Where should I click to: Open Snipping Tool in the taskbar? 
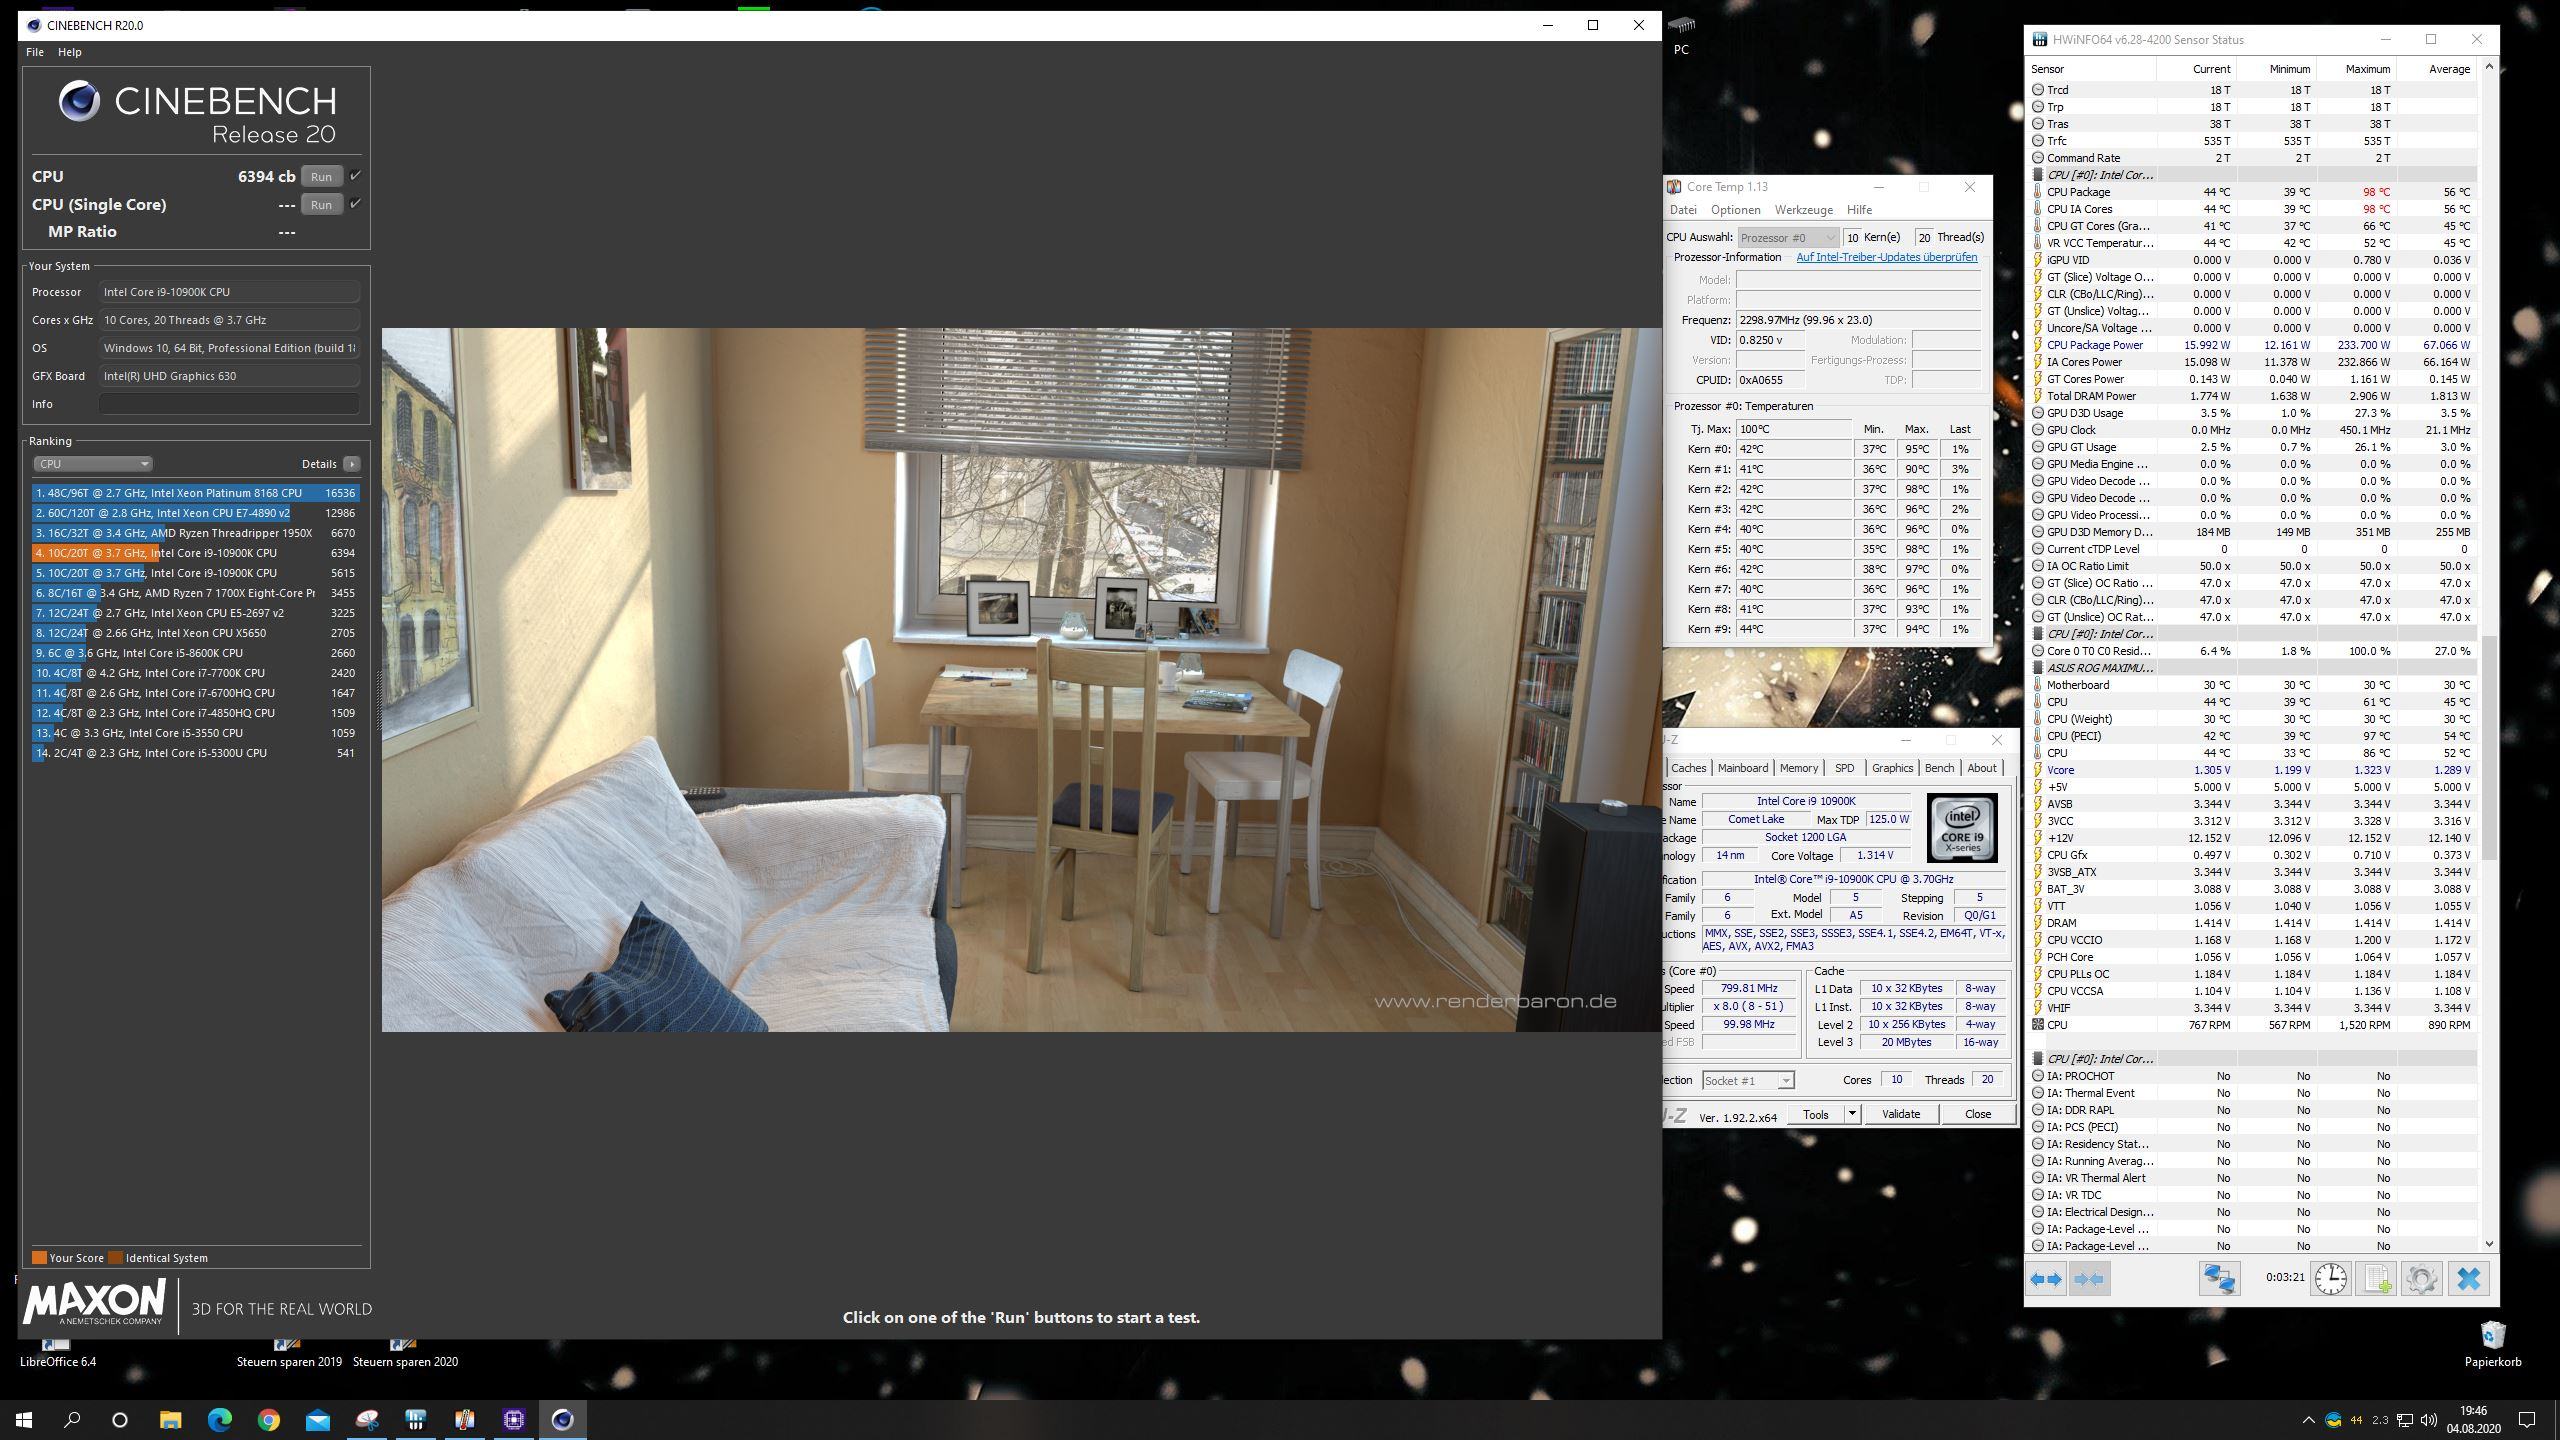click(367, 1419)
